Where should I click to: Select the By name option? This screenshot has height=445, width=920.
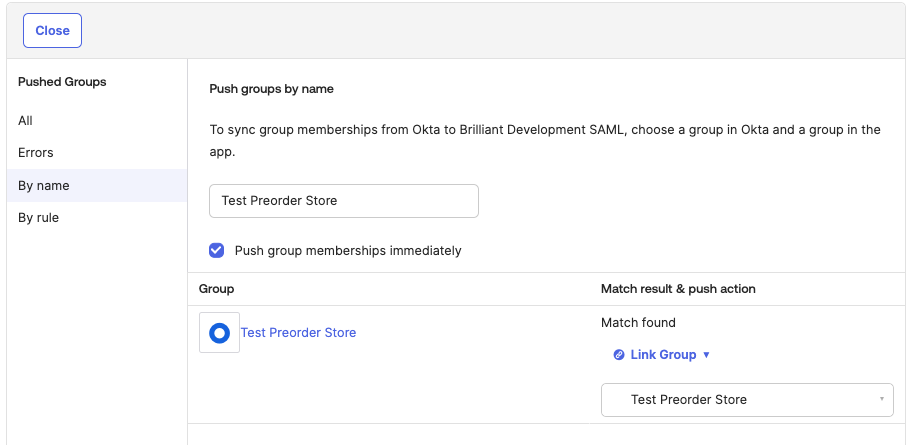click(97, 186)
